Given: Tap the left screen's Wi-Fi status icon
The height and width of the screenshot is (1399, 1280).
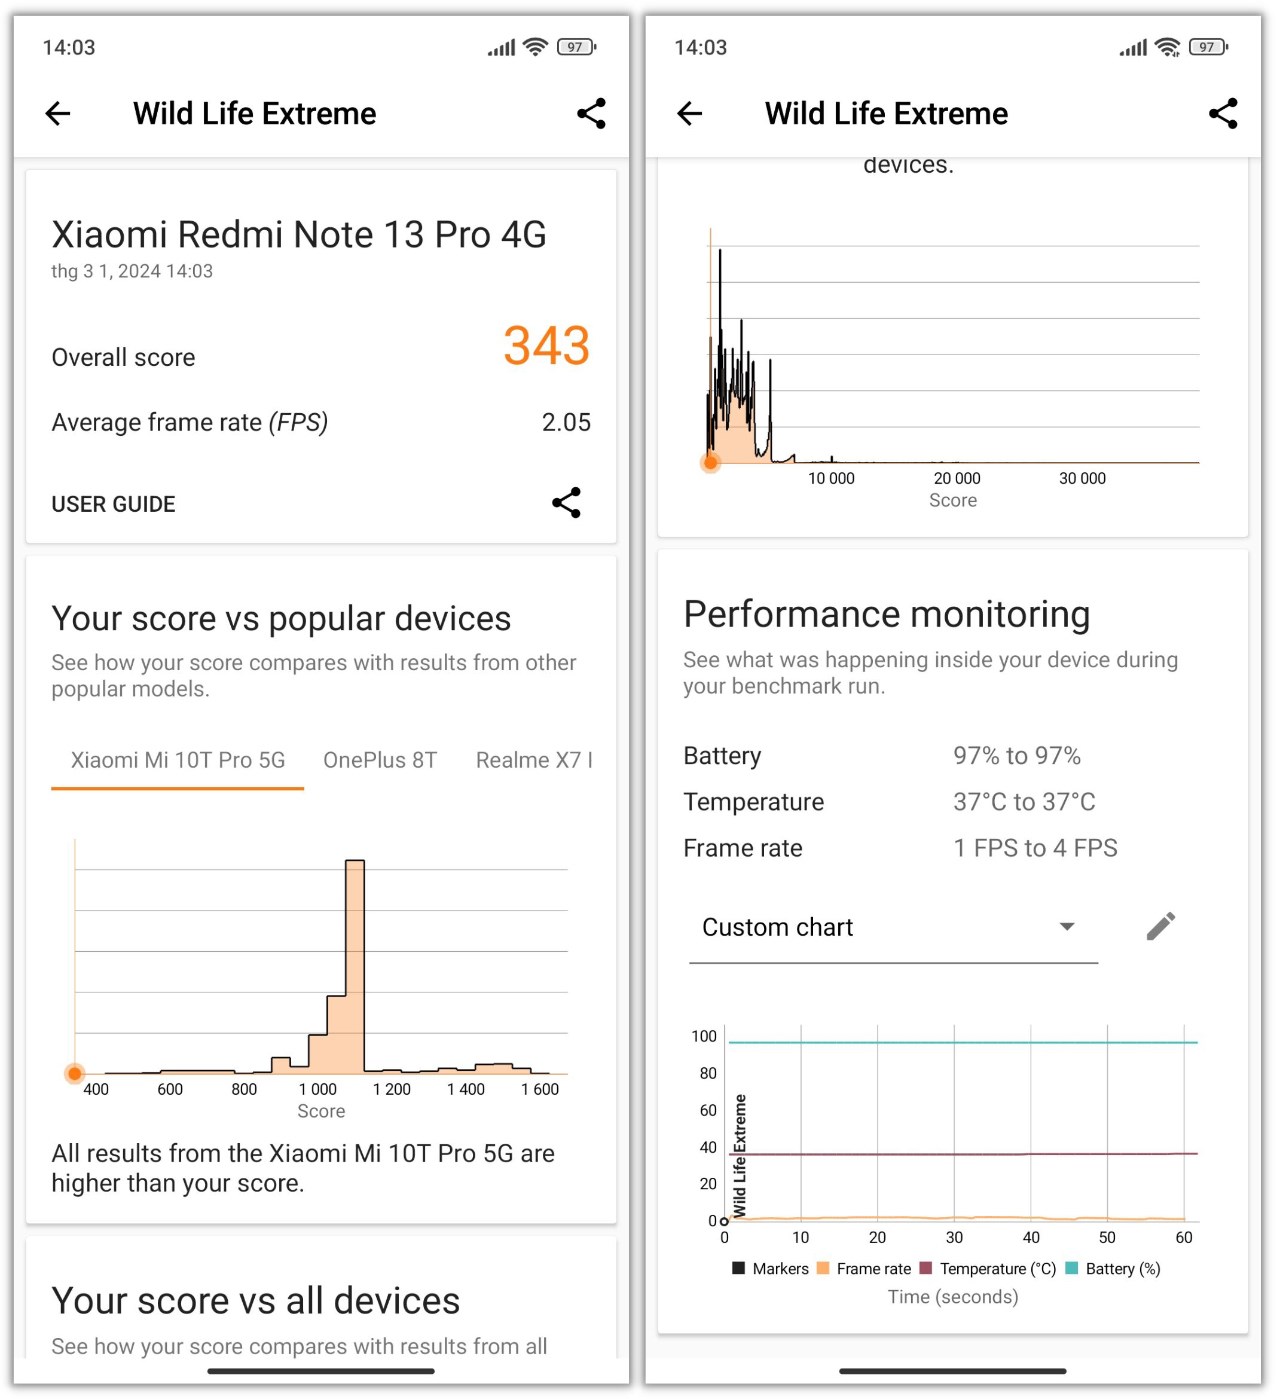Looking at the screenshot, I should click(536, 47).
